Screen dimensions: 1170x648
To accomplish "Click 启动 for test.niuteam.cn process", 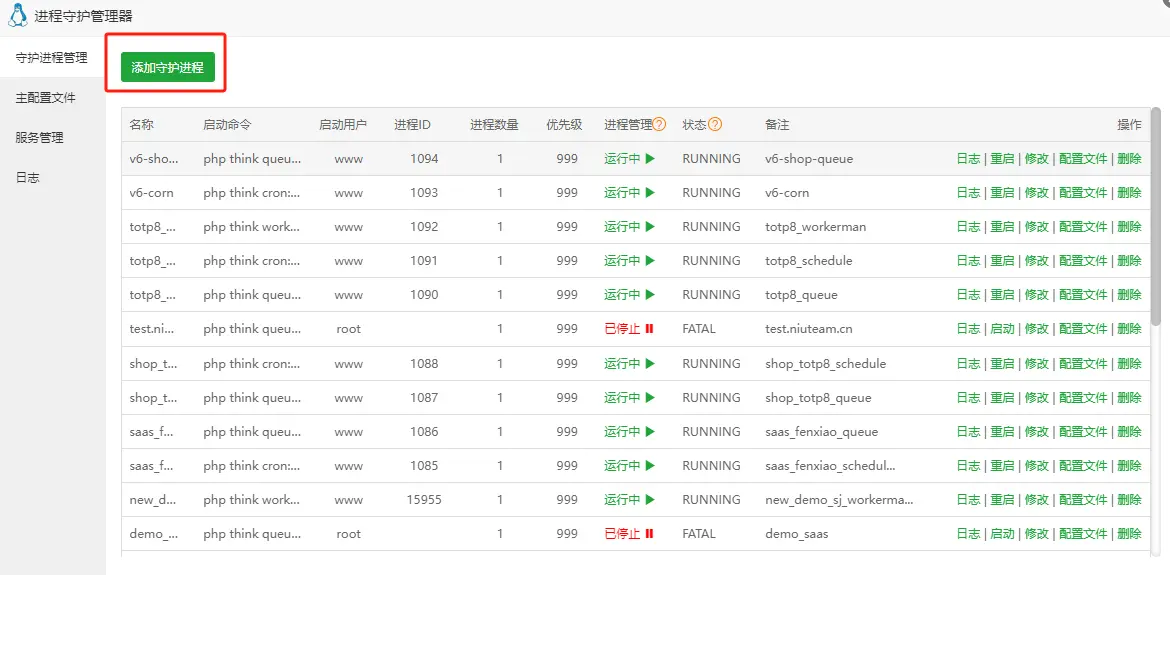I will pyautogui.click(x=1002, y=329).
